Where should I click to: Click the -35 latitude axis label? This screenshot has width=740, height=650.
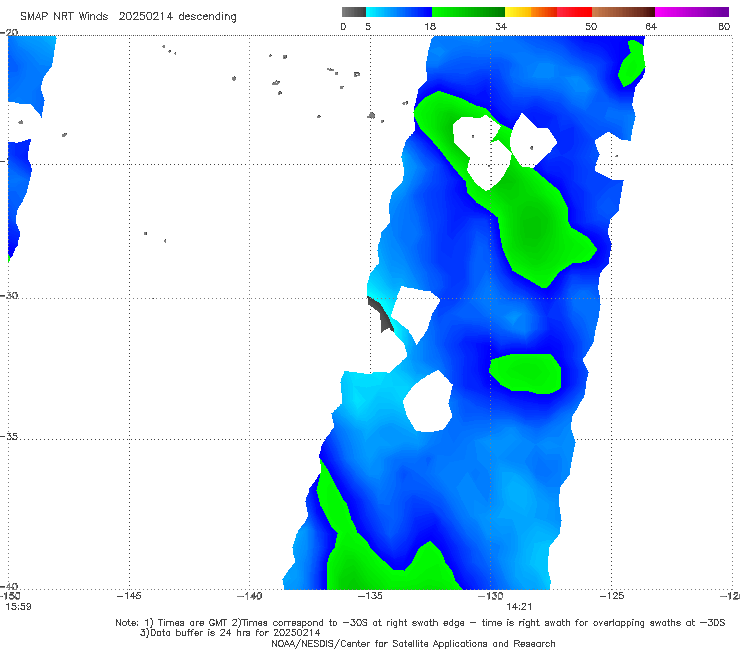[9, 437]
